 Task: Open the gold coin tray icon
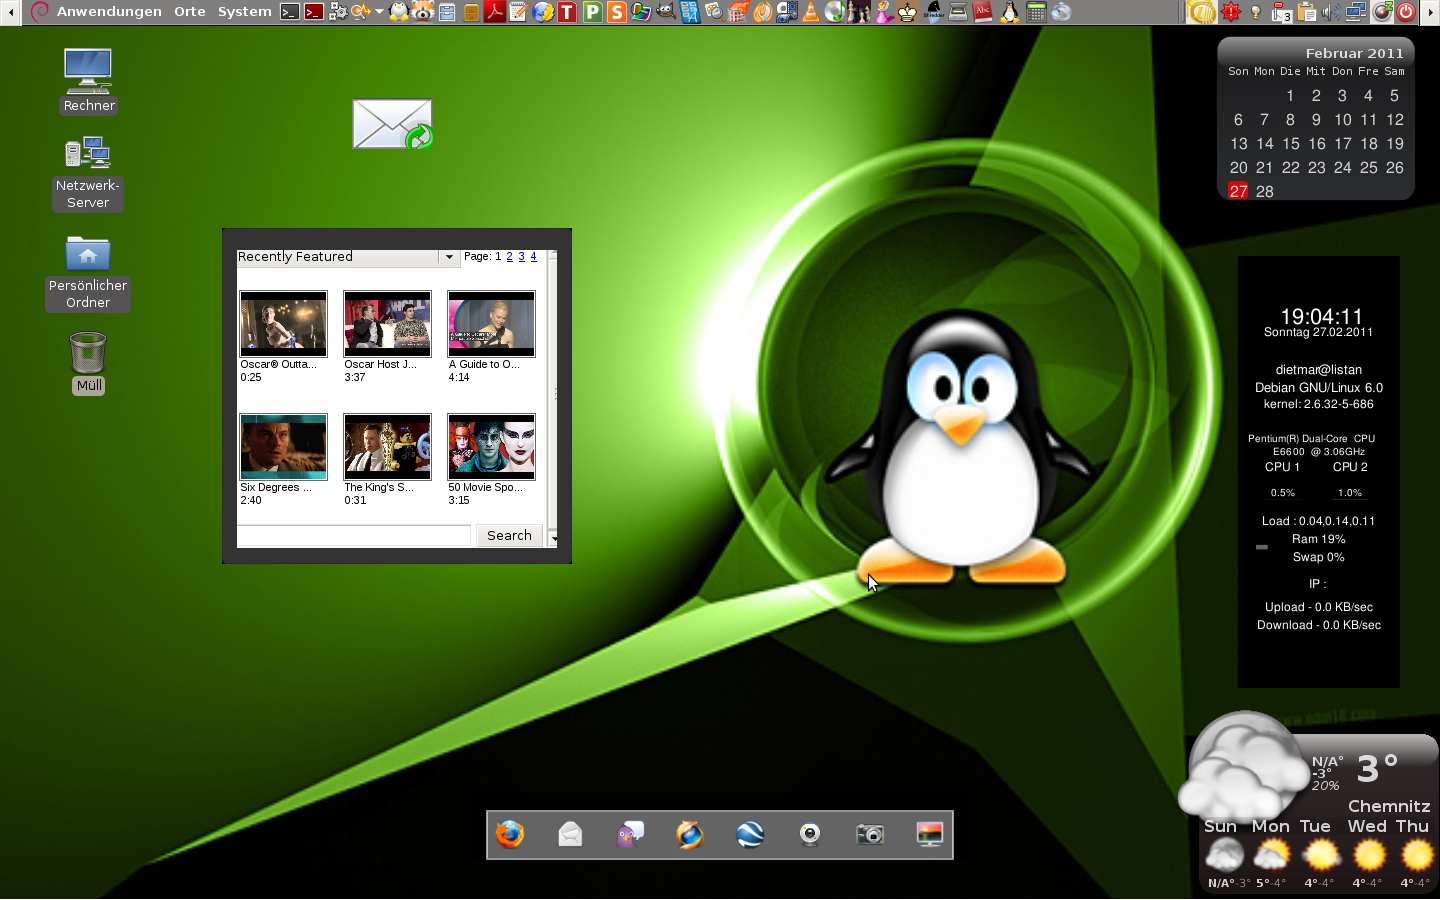[x=1201, y=12]
